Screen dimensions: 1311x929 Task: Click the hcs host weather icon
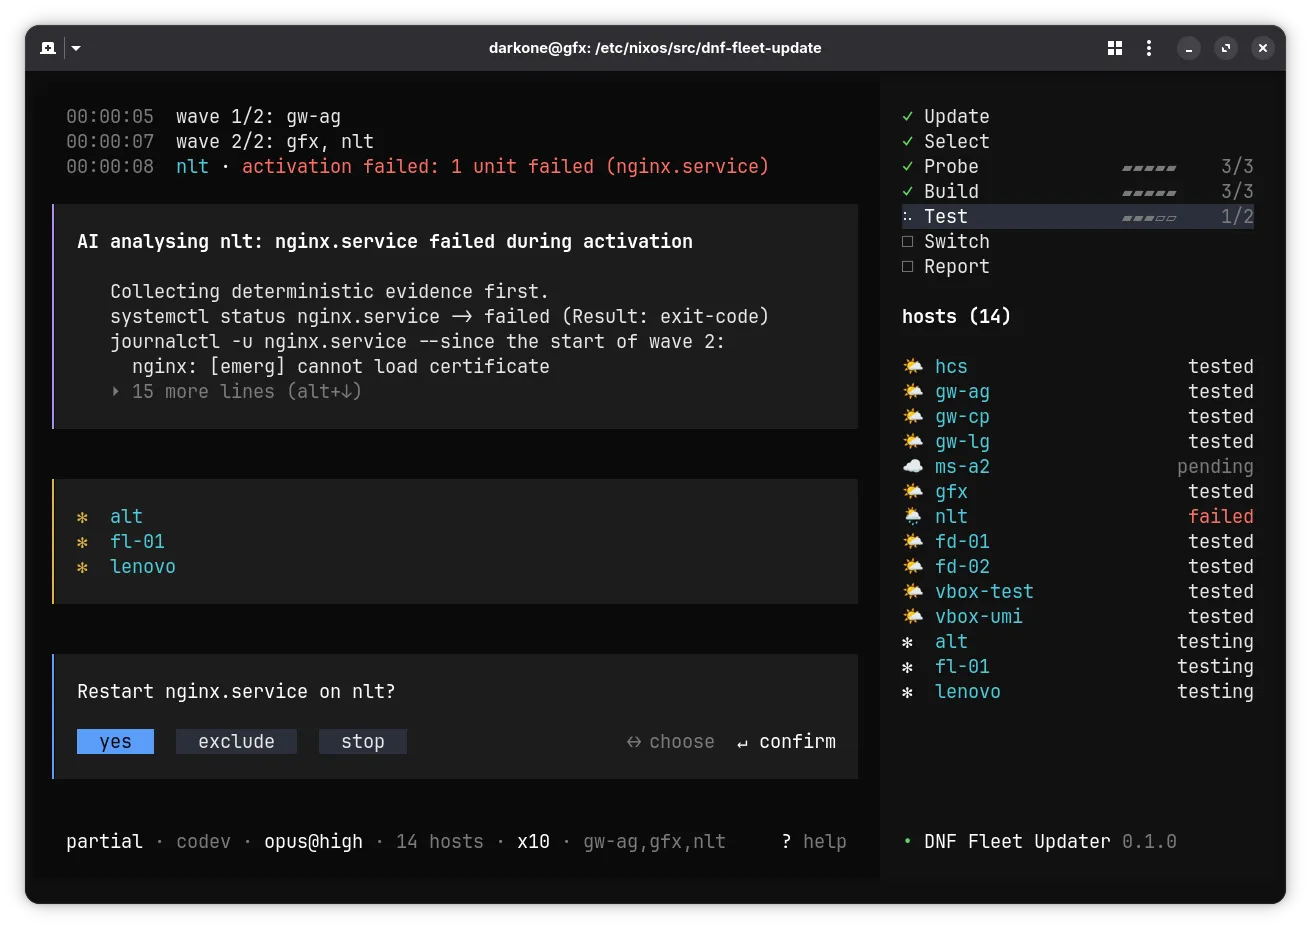tap(913, 366)
